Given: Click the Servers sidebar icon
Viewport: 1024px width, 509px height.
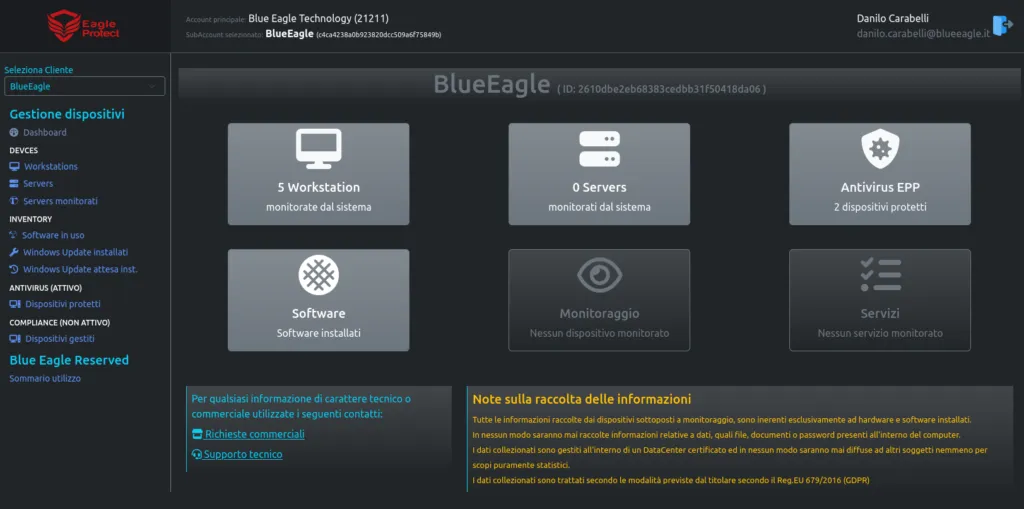Looking at the screenshot, I should pos(14,184).
